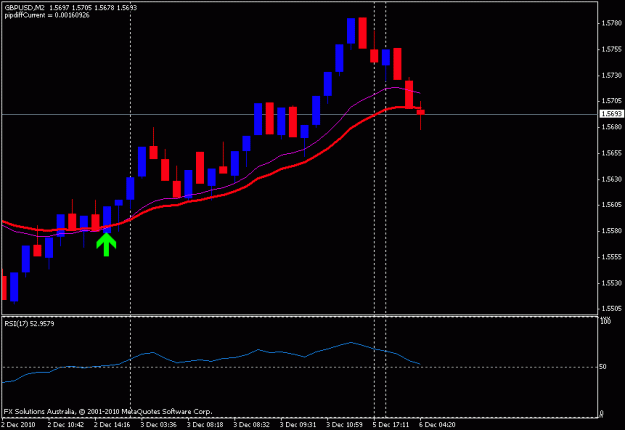Click the 3 Dec 08:18 time label
The height and width of the screenshot is (430, 625).
pos(205,425)
